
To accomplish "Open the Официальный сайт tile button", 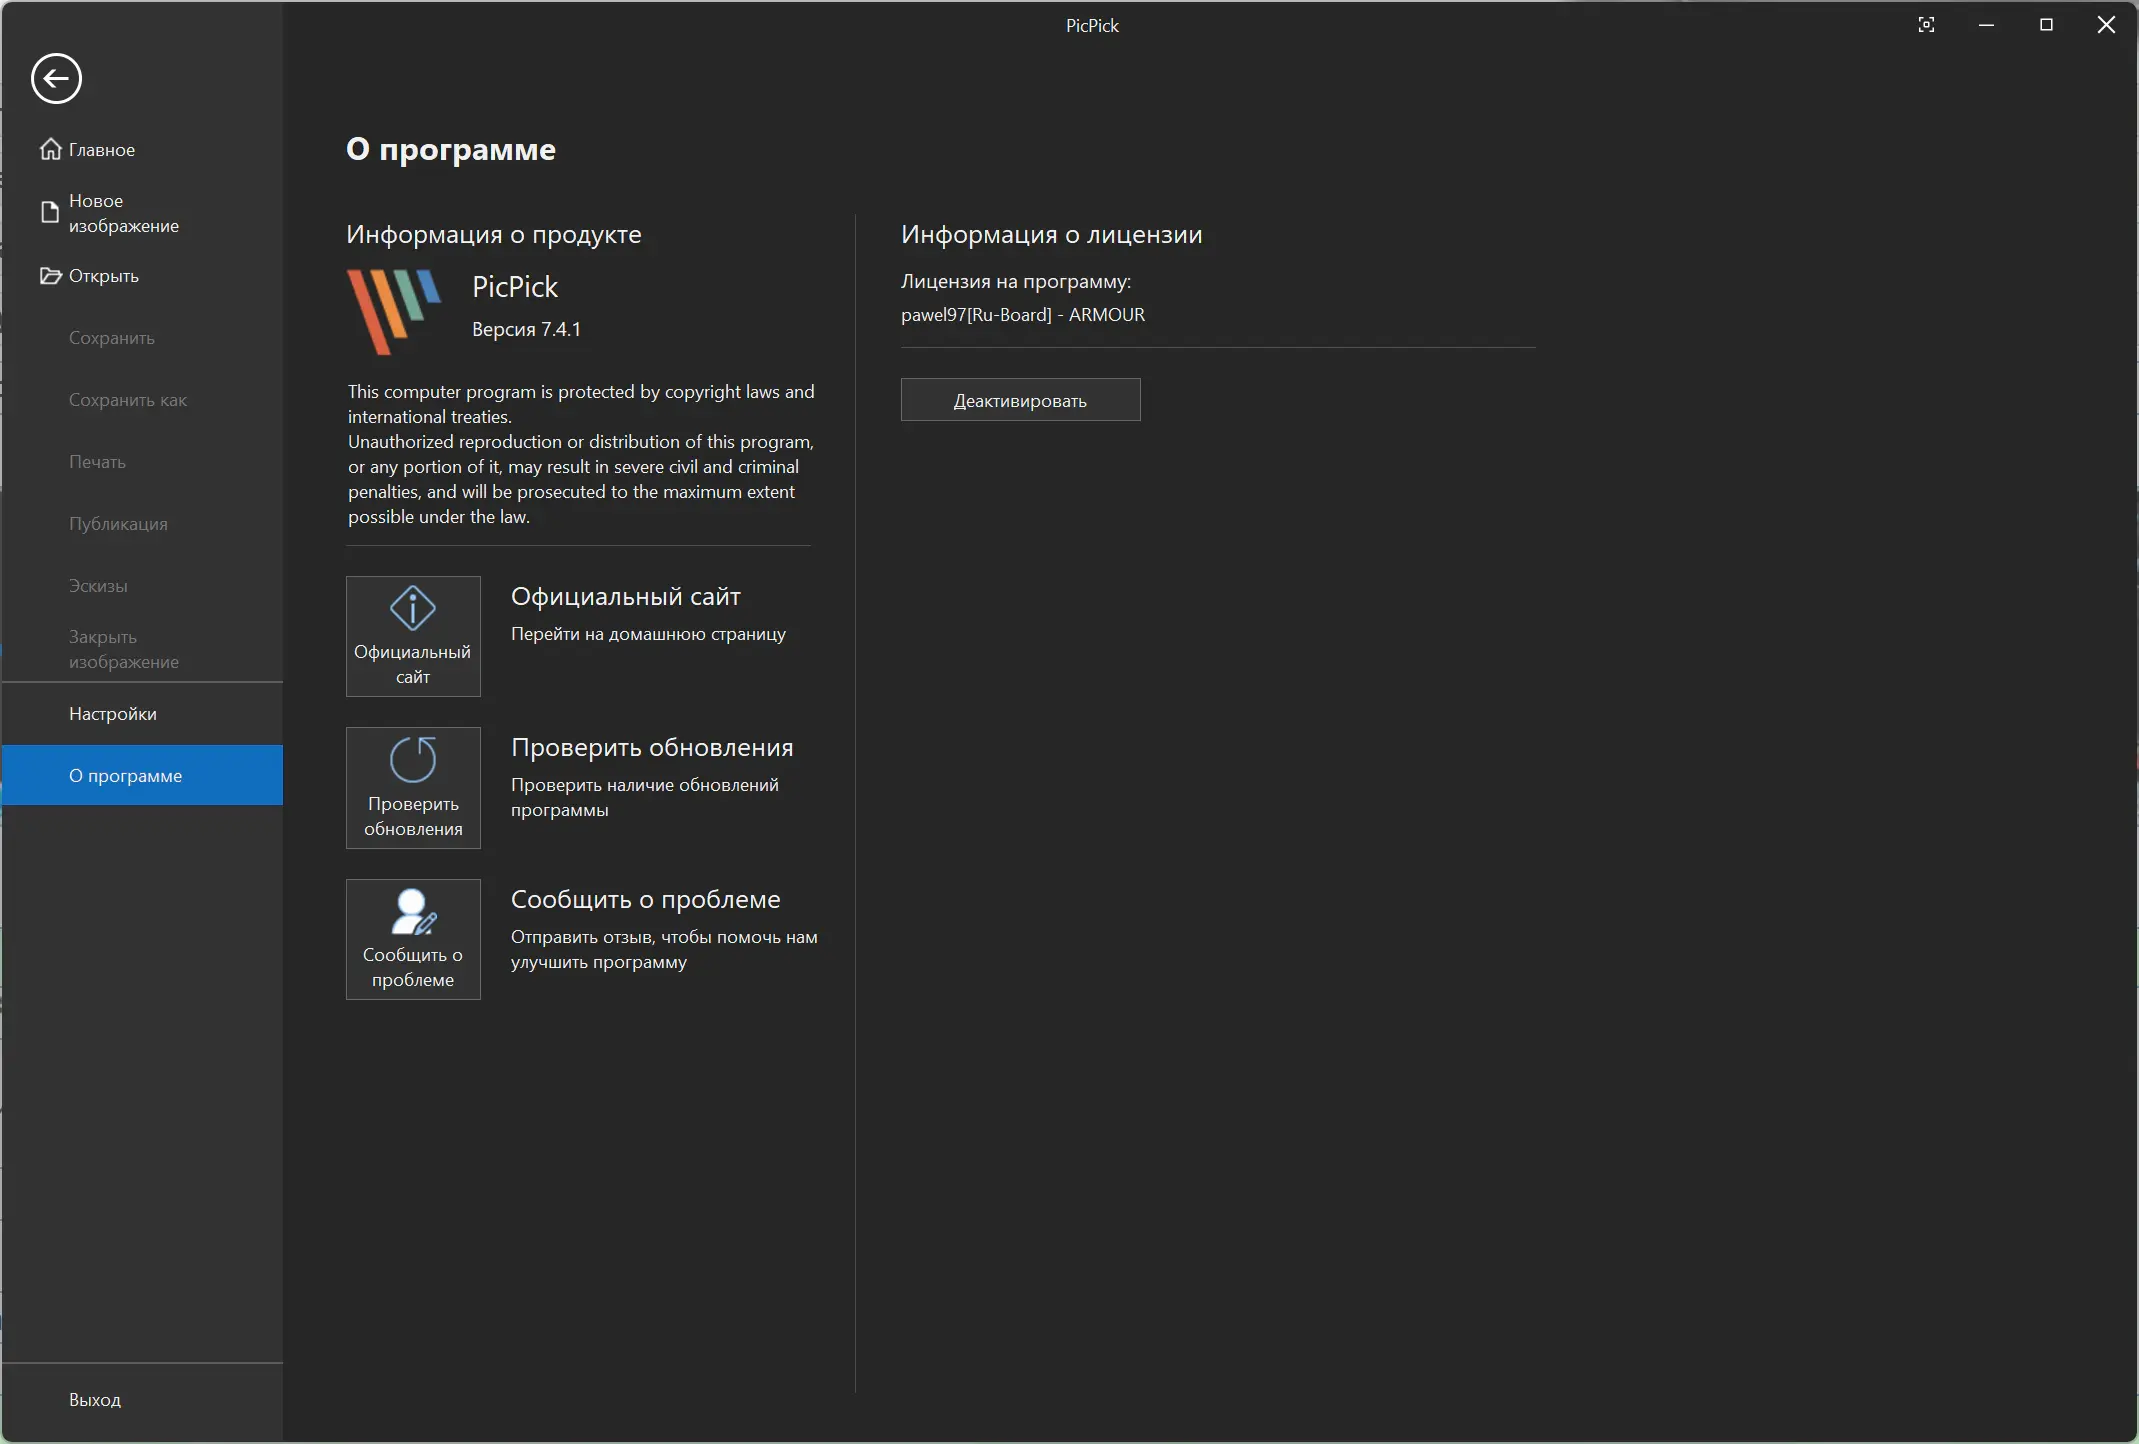I will pyautogui.click(x=413, y=636).
